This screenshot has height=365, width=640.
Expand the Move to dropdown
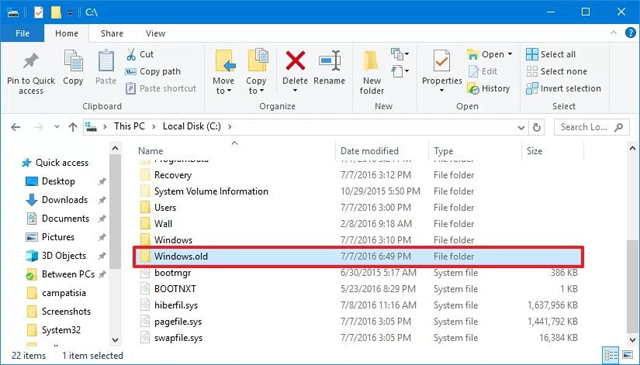[223, 72]
